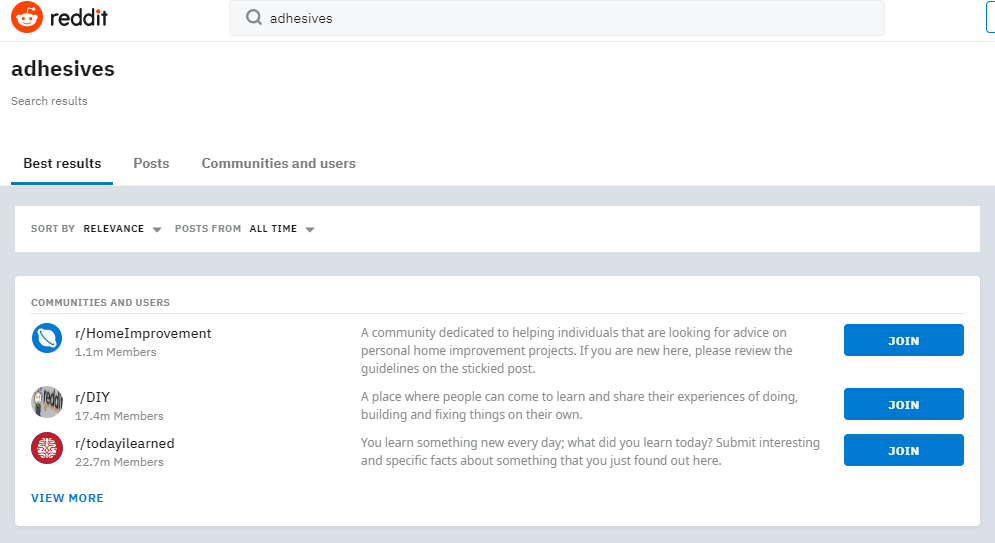
Task: Switch to the Best results tab
Action: tap(62, 164)
